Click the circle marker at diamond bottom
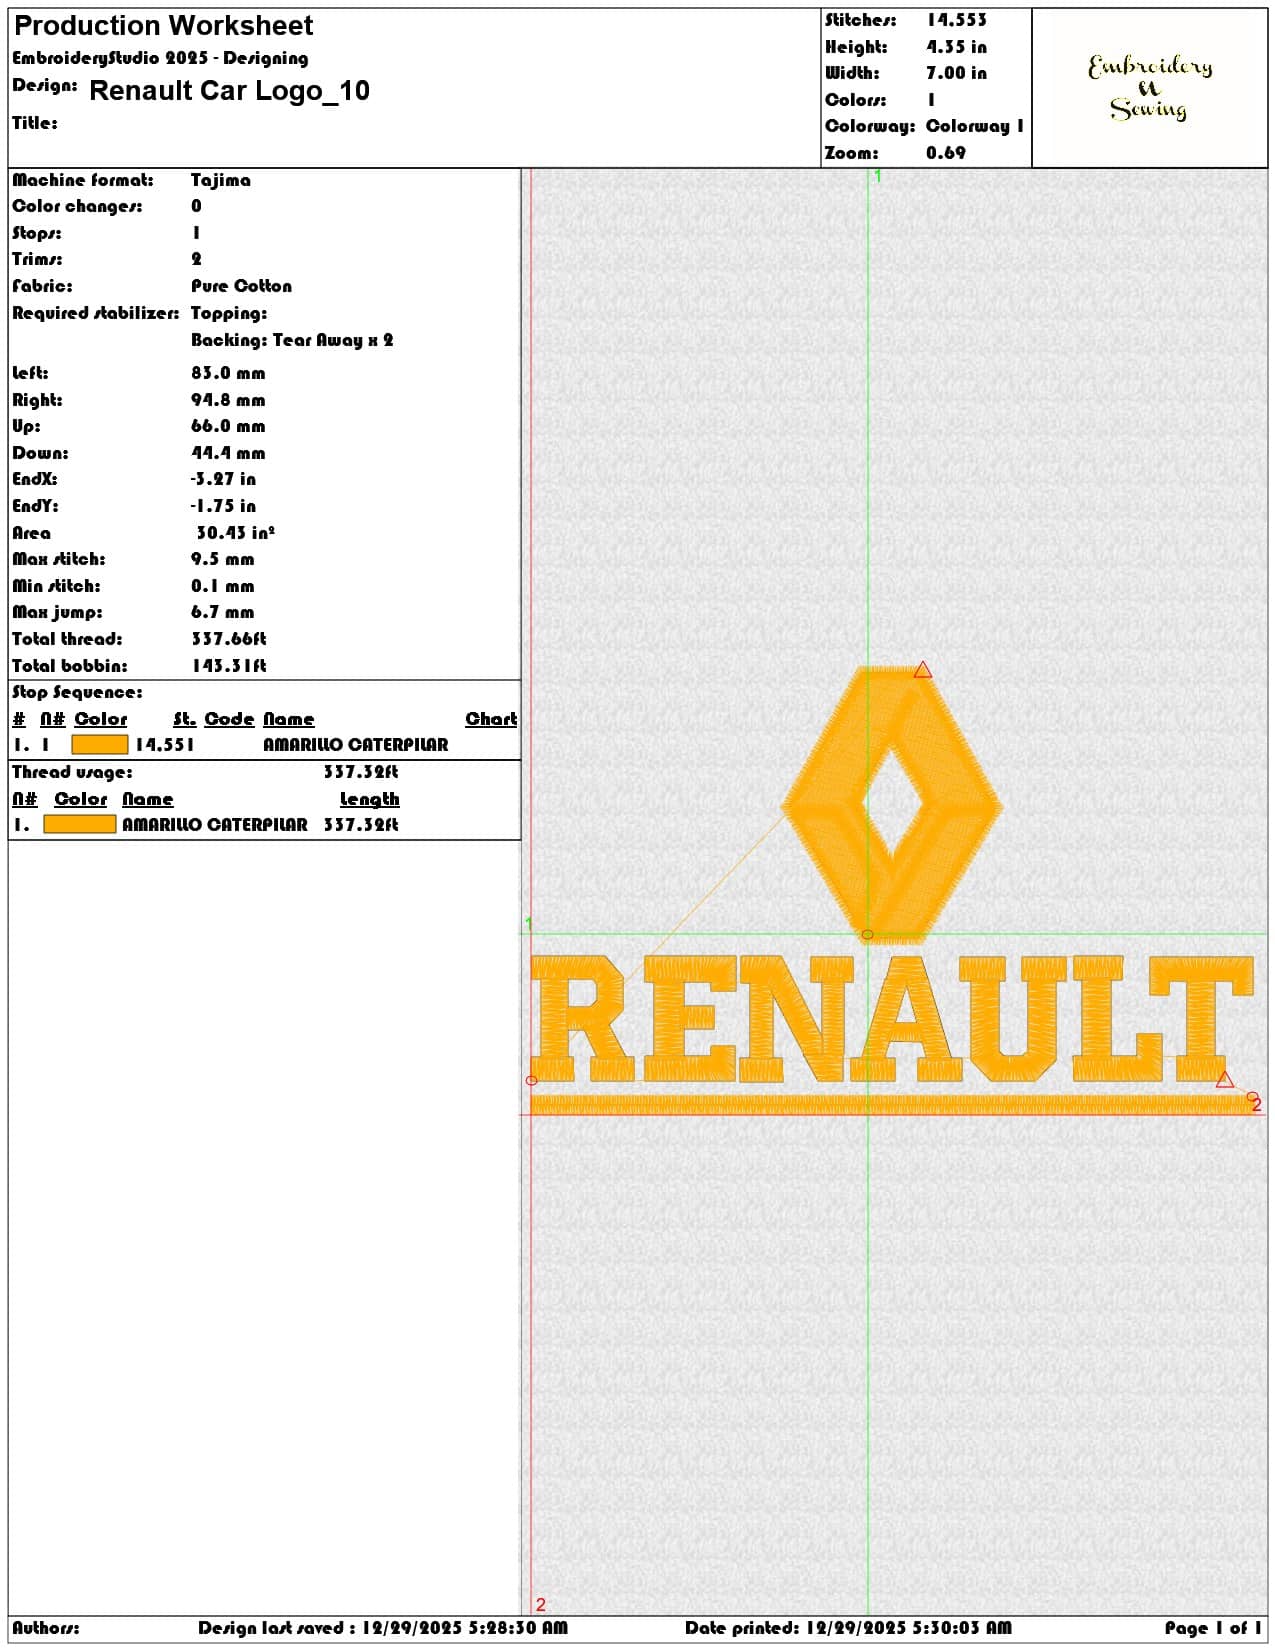 coord(867,935)
